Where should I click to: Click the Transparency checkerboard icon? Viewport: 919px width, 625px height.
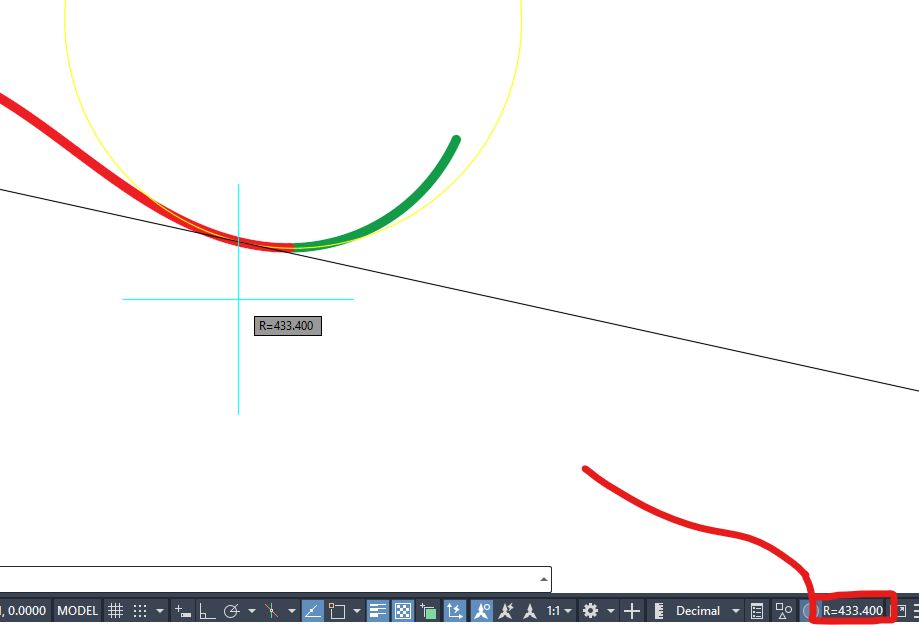403,610
